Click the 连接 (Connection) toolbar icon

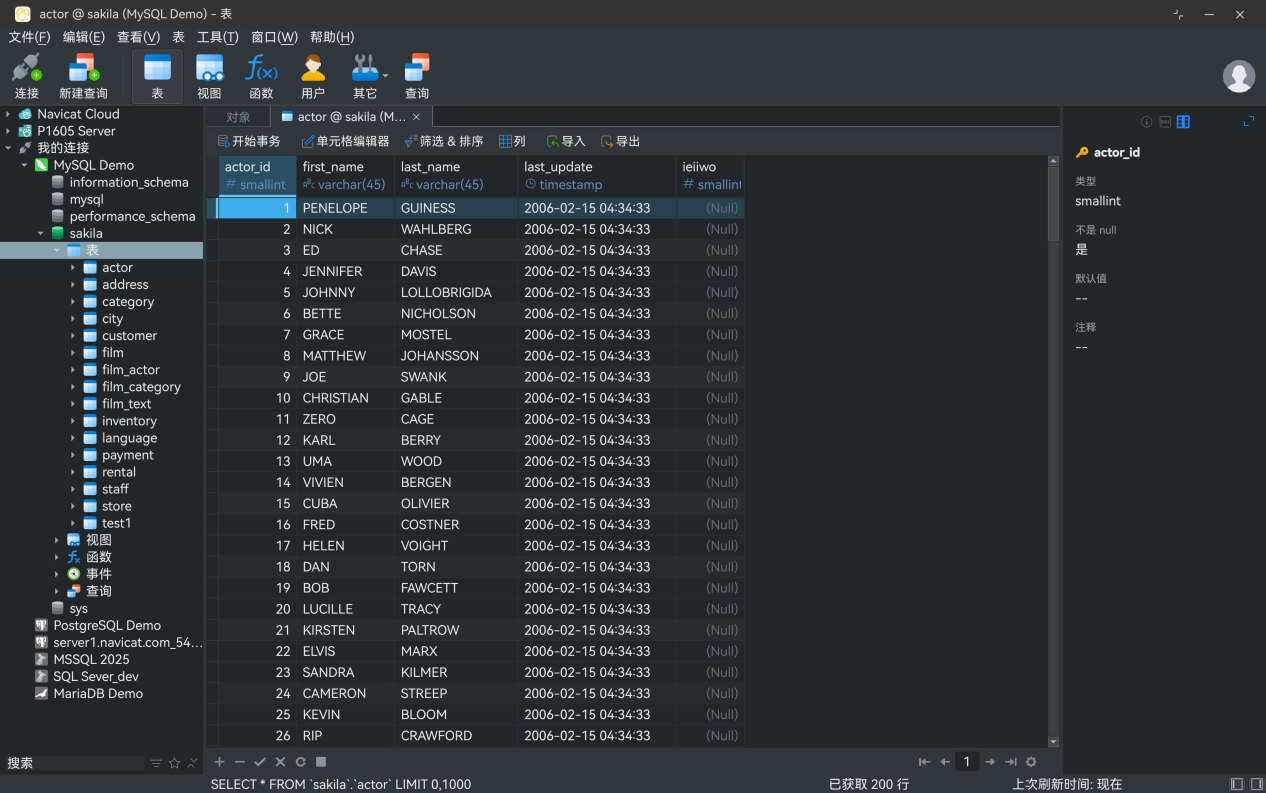coord(26,76)
